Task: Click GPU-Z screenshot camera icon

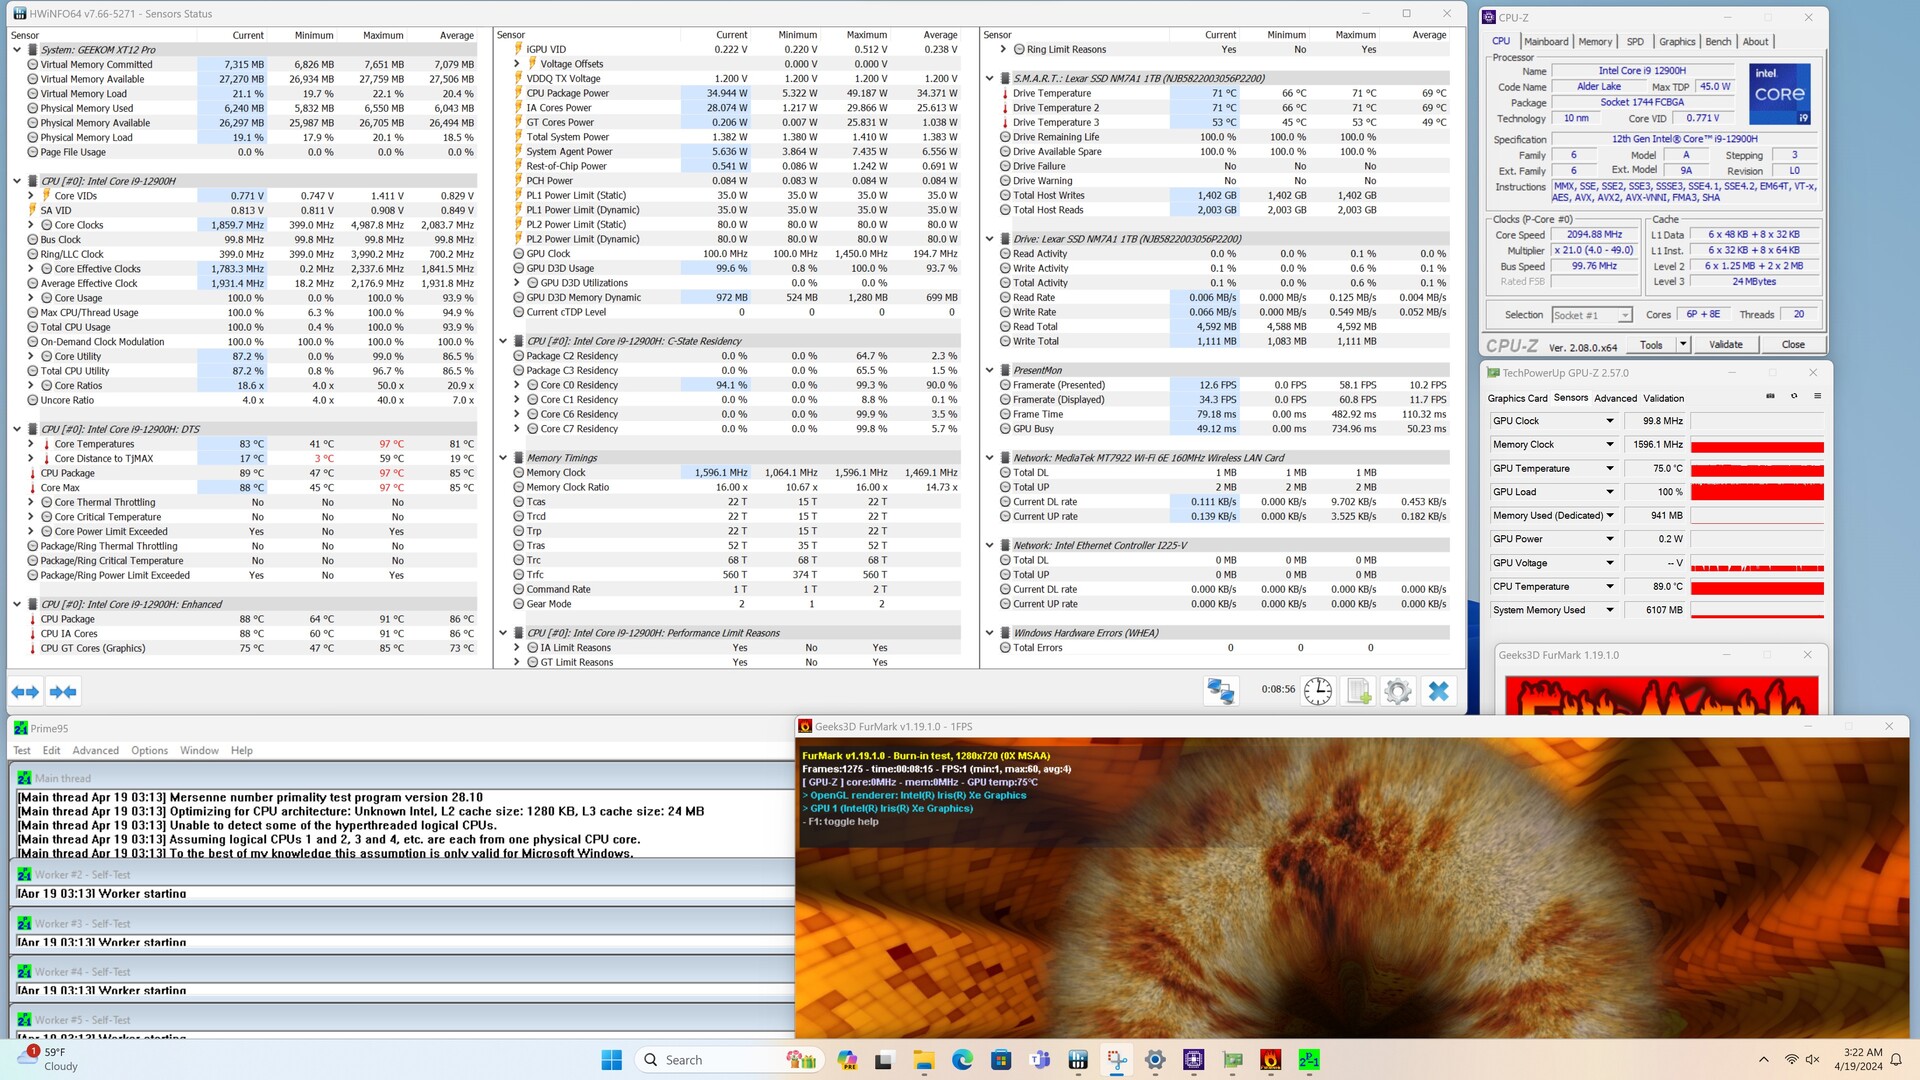Action: [x=1770, y=397]
